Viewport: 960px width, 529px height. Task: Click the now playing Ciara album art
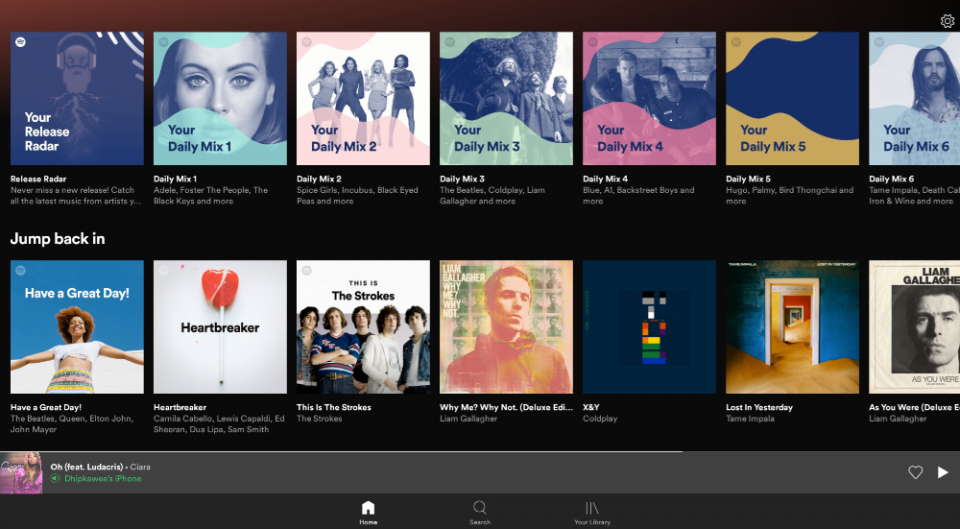[21, 473]
